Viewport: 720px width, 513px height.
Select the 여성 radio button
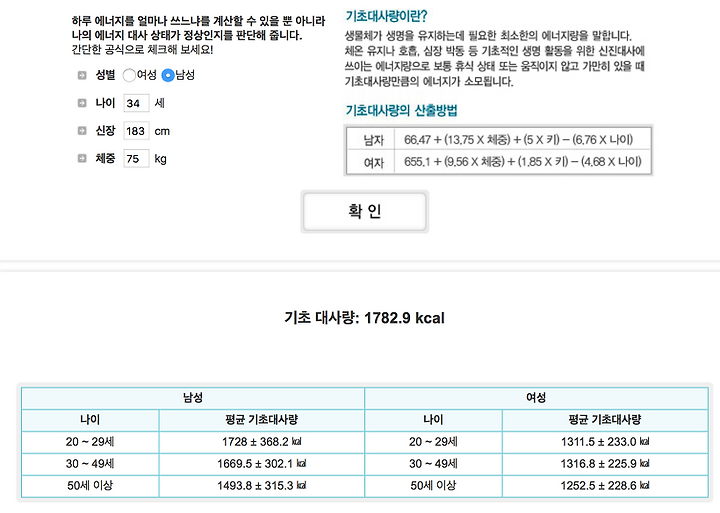point(129,75)
